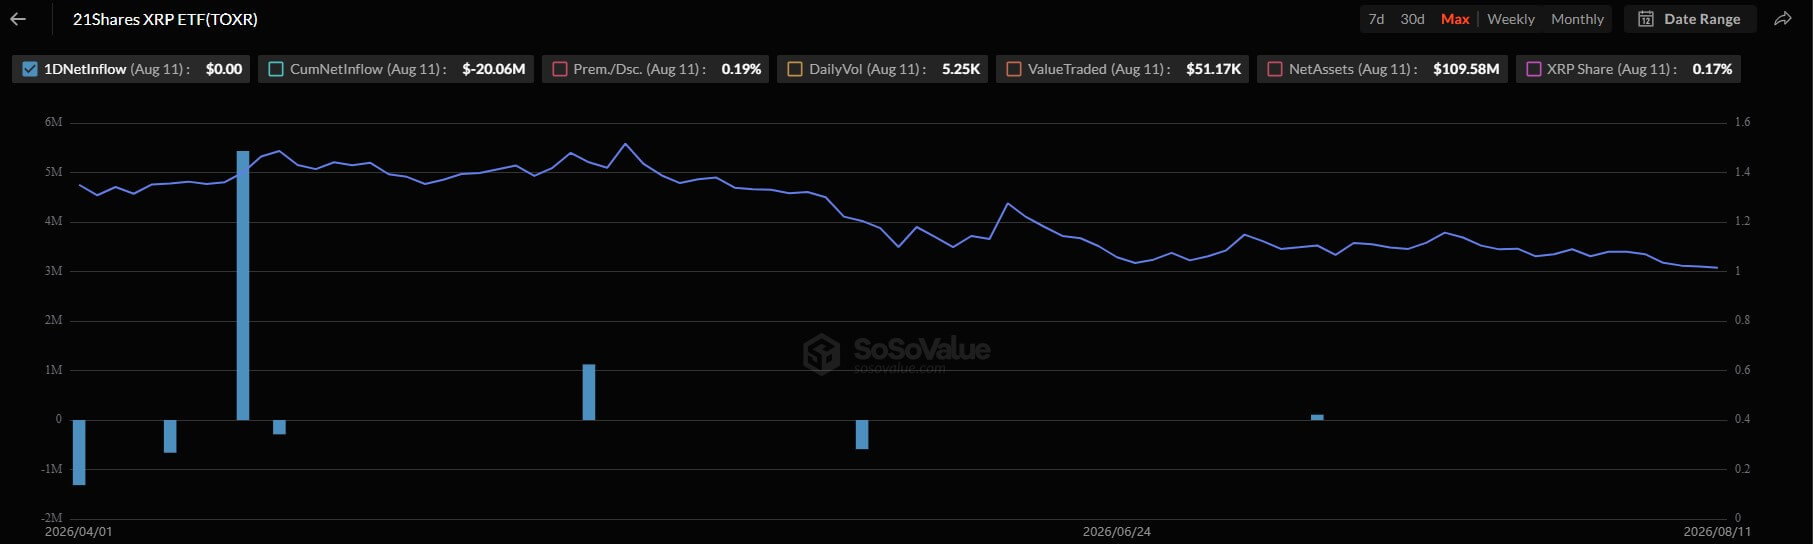Open the Date Range calendar picker
Image resolution: width=1813 pixels, height=544 pixels.
pos(1690,19)
